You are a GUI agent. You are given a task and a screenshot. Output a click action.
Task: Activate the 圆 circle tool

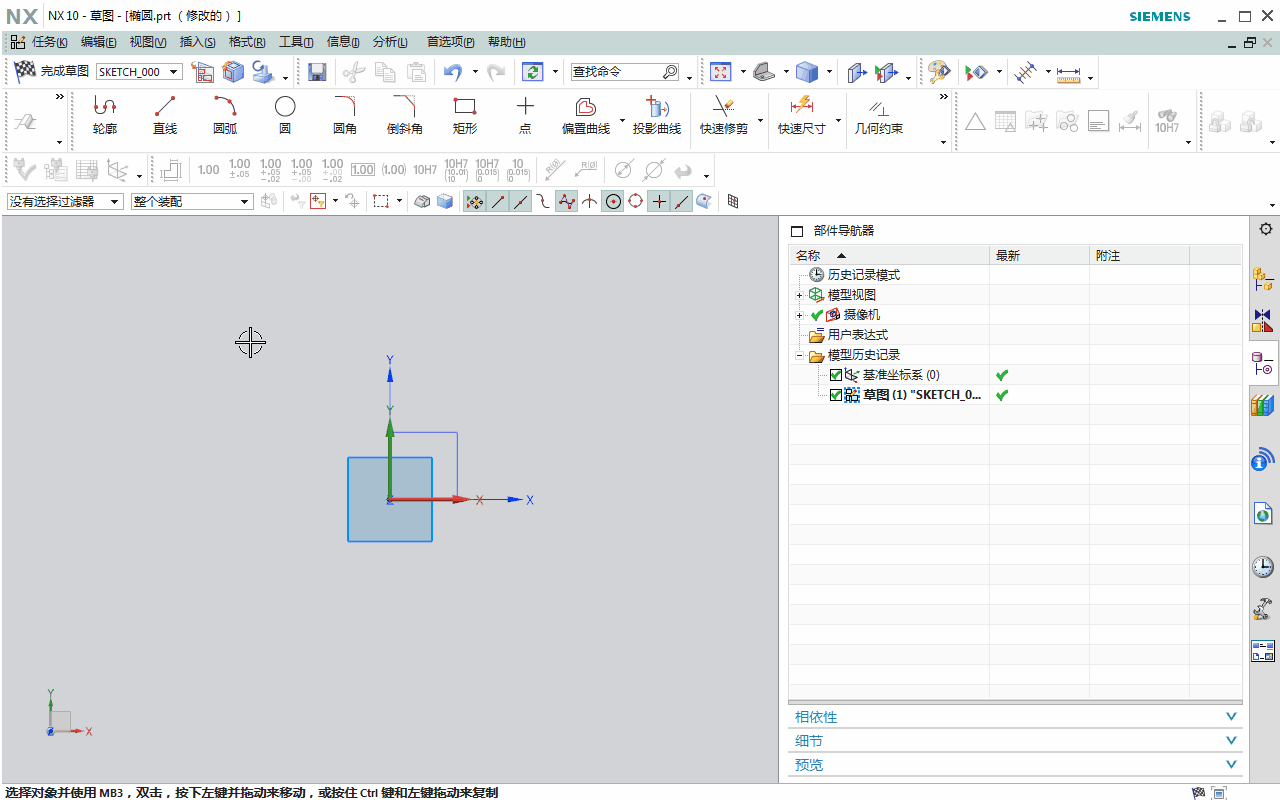click(285, 116)
